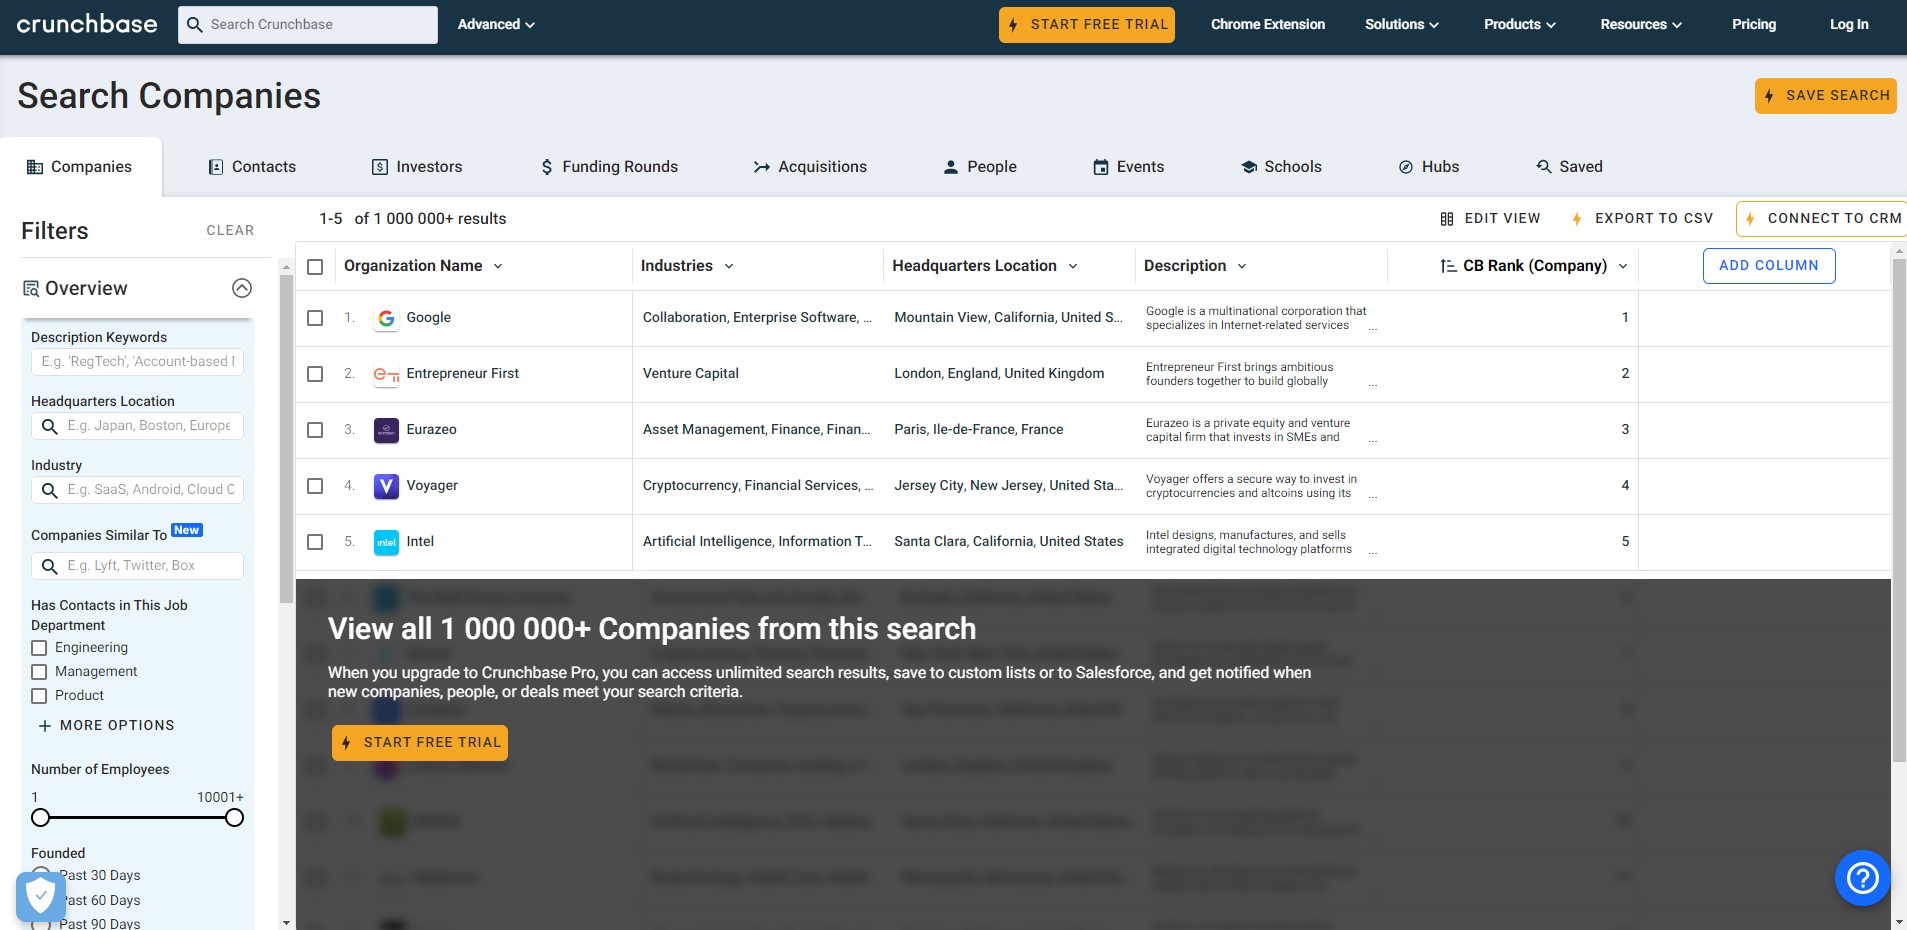Click the Hubs compass icon
The height and width of the screenshot is (930, 1907).
coord(1406,167)
